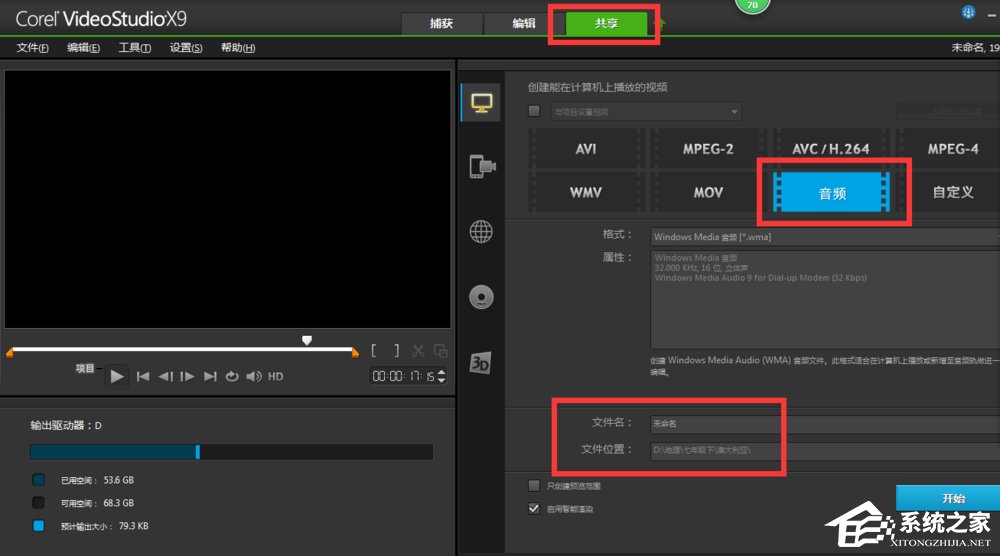The image size is (1000, 556).
Task: Click the output drive space bar
Action: tap(232, 452)
